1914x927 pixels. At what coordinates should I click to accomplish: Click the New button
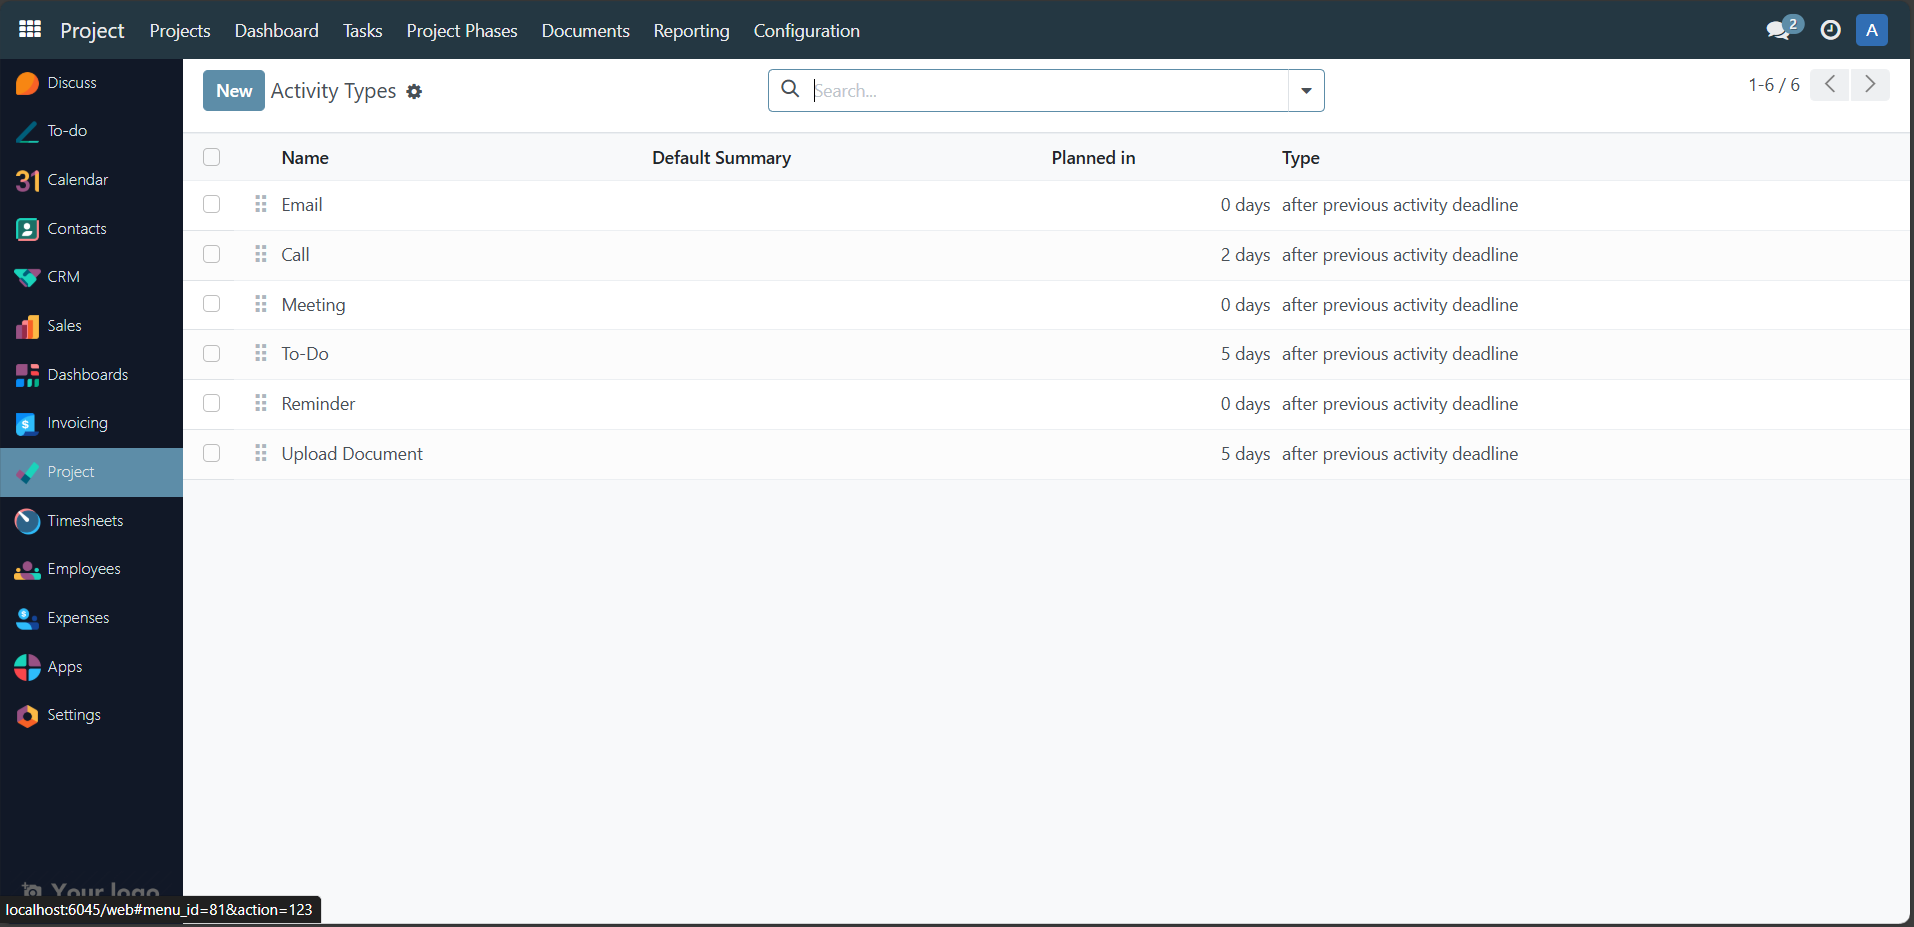point(232,90)
